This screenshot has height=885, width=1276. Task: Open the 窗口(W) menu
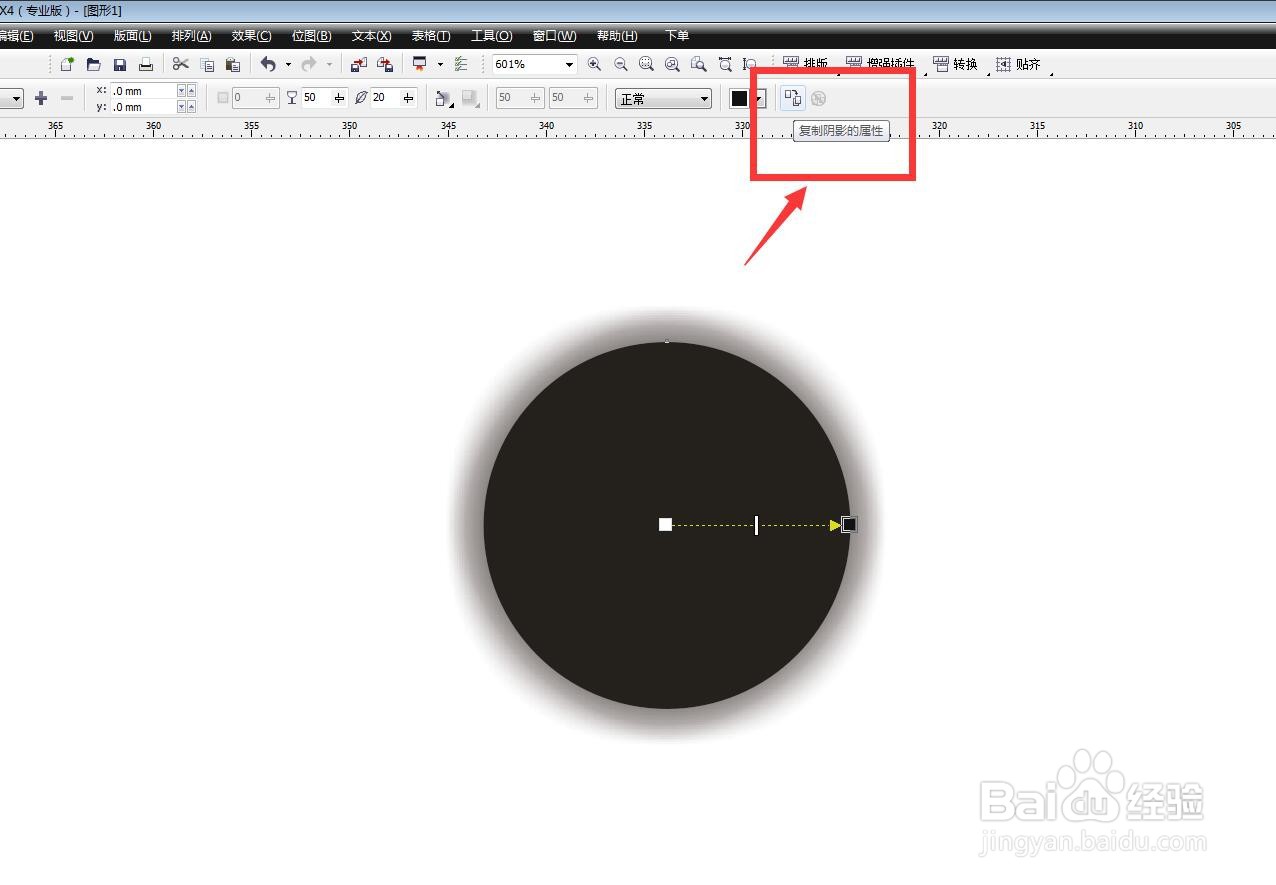tap(554, 36)
